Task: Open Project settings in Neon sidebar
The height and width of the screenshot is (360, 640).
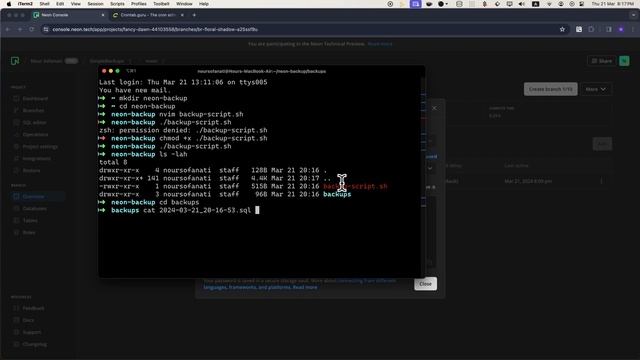Action: [40, 147]
